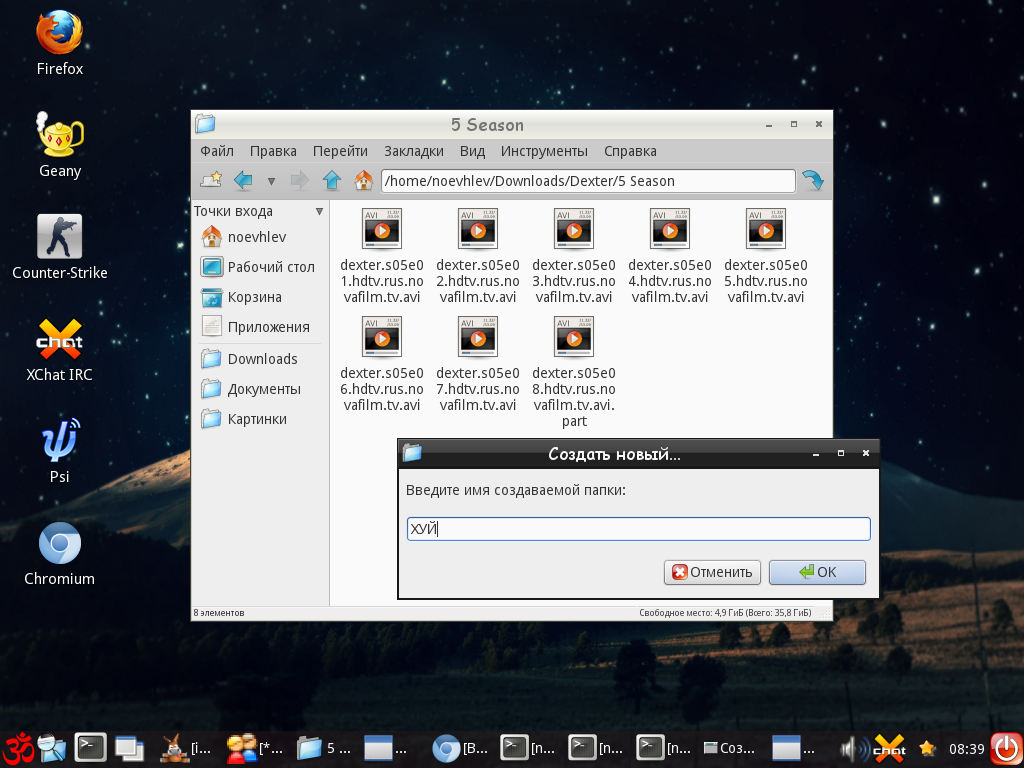
Task: Click the back arrow in the file manager toolbar
Action: pyautogui.click(x=242, y=181)
